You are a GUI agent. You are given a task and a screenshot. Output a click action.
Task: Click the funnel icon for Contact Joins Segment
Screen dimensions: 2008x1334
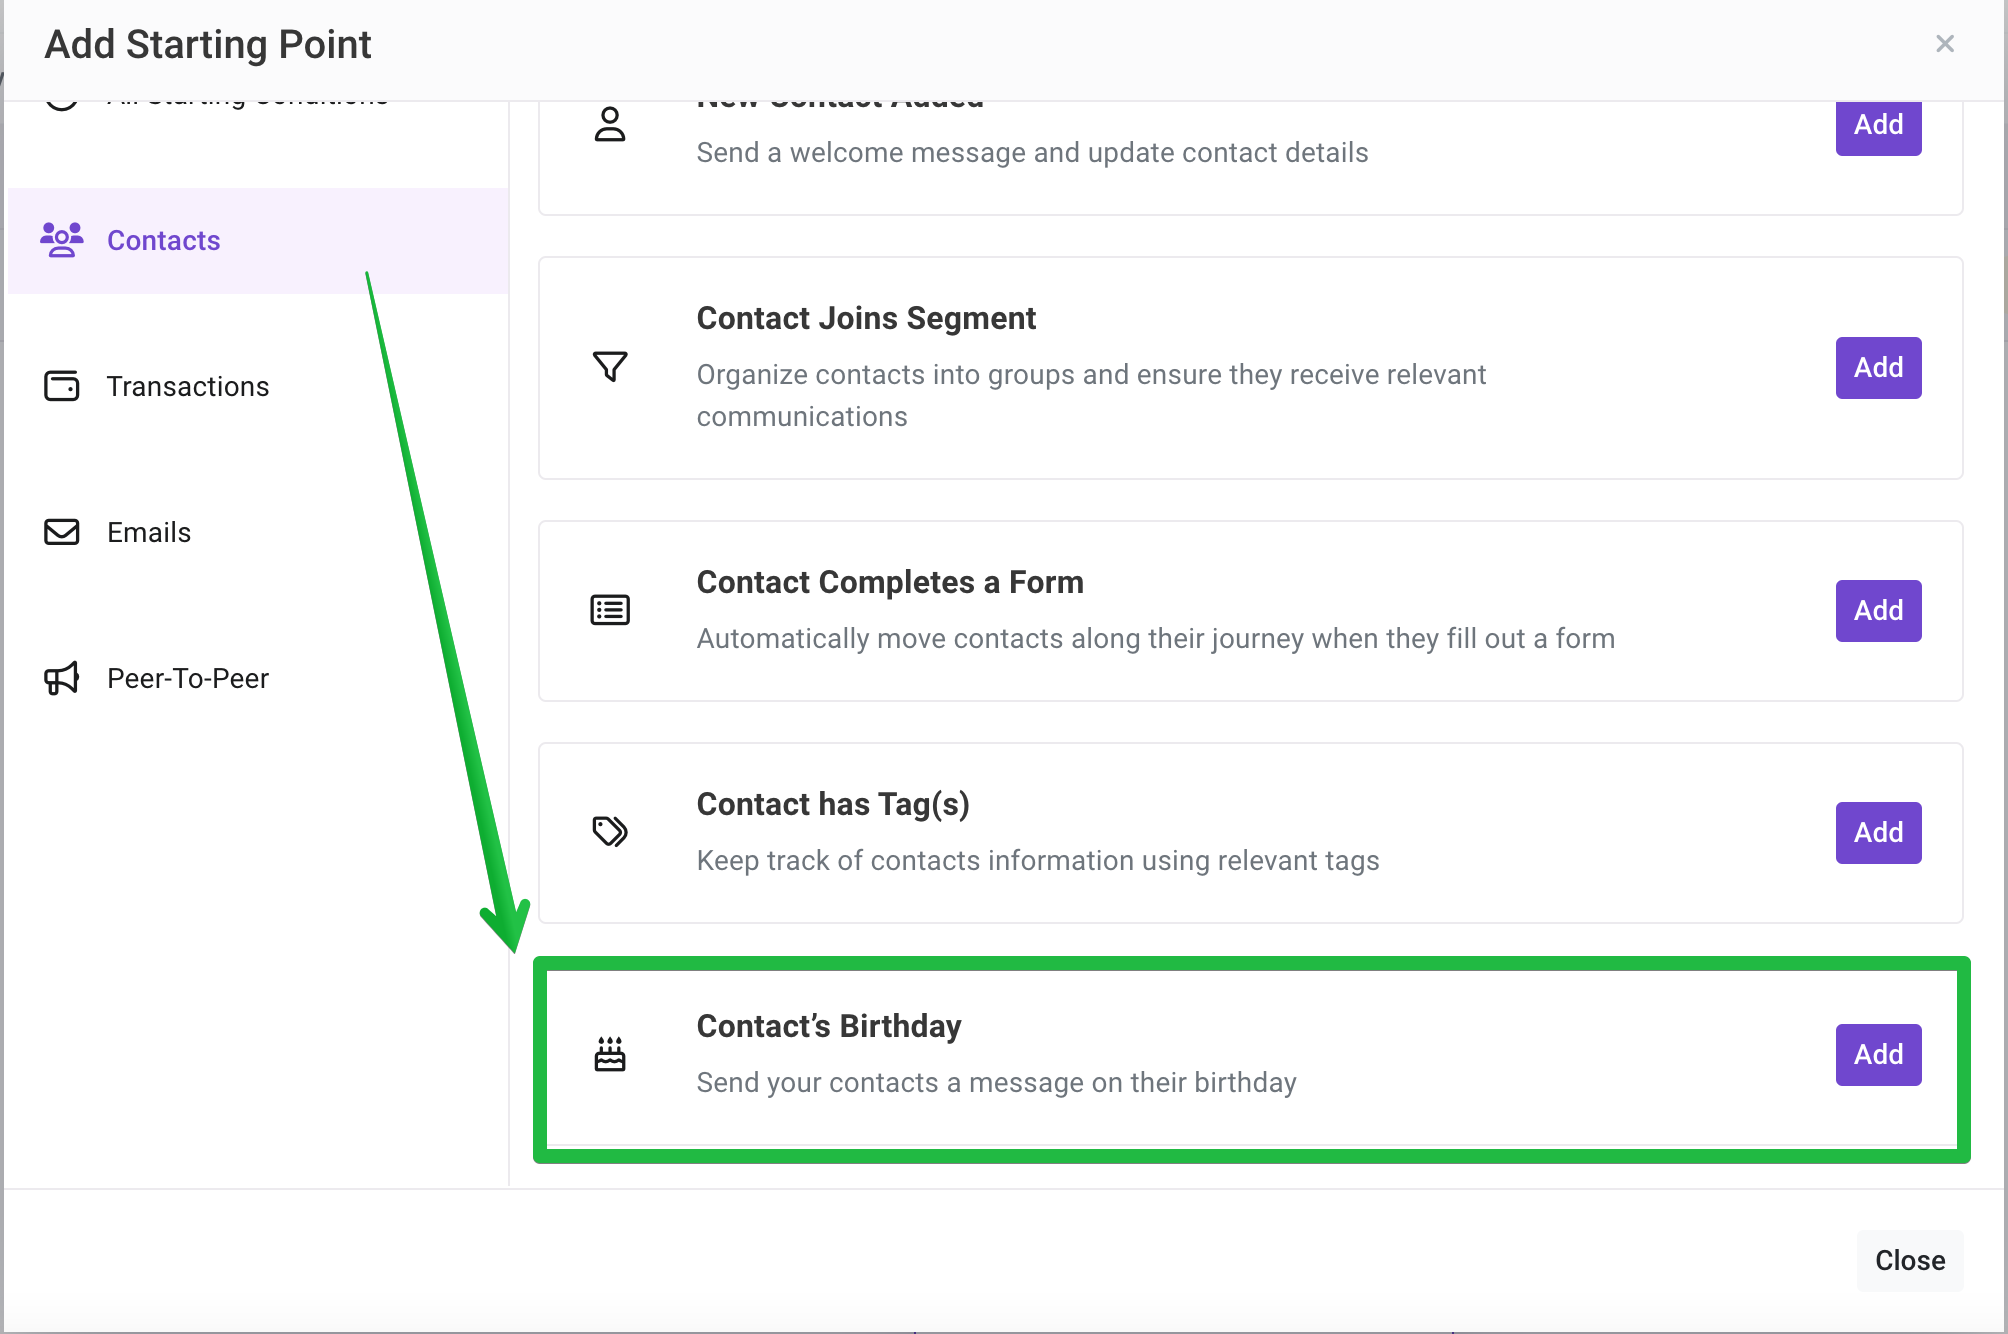[610, 367]
